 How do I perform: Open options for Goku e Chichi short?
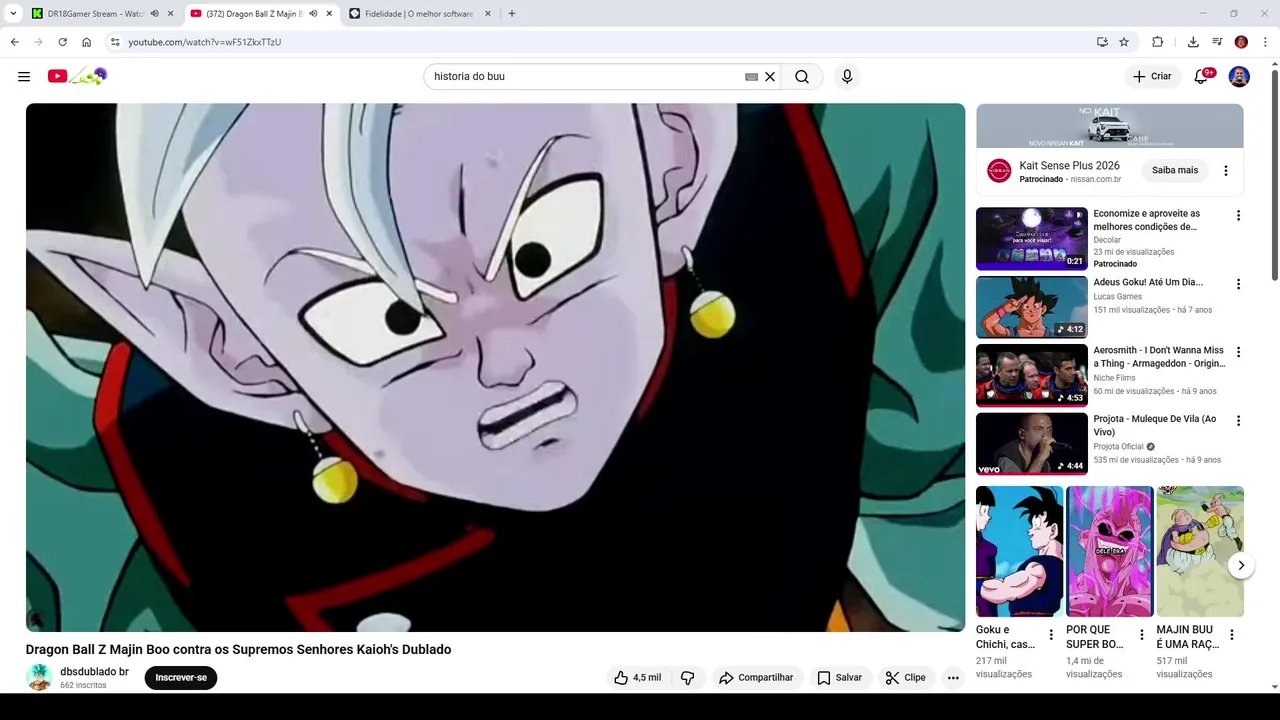pos(1051,635)
